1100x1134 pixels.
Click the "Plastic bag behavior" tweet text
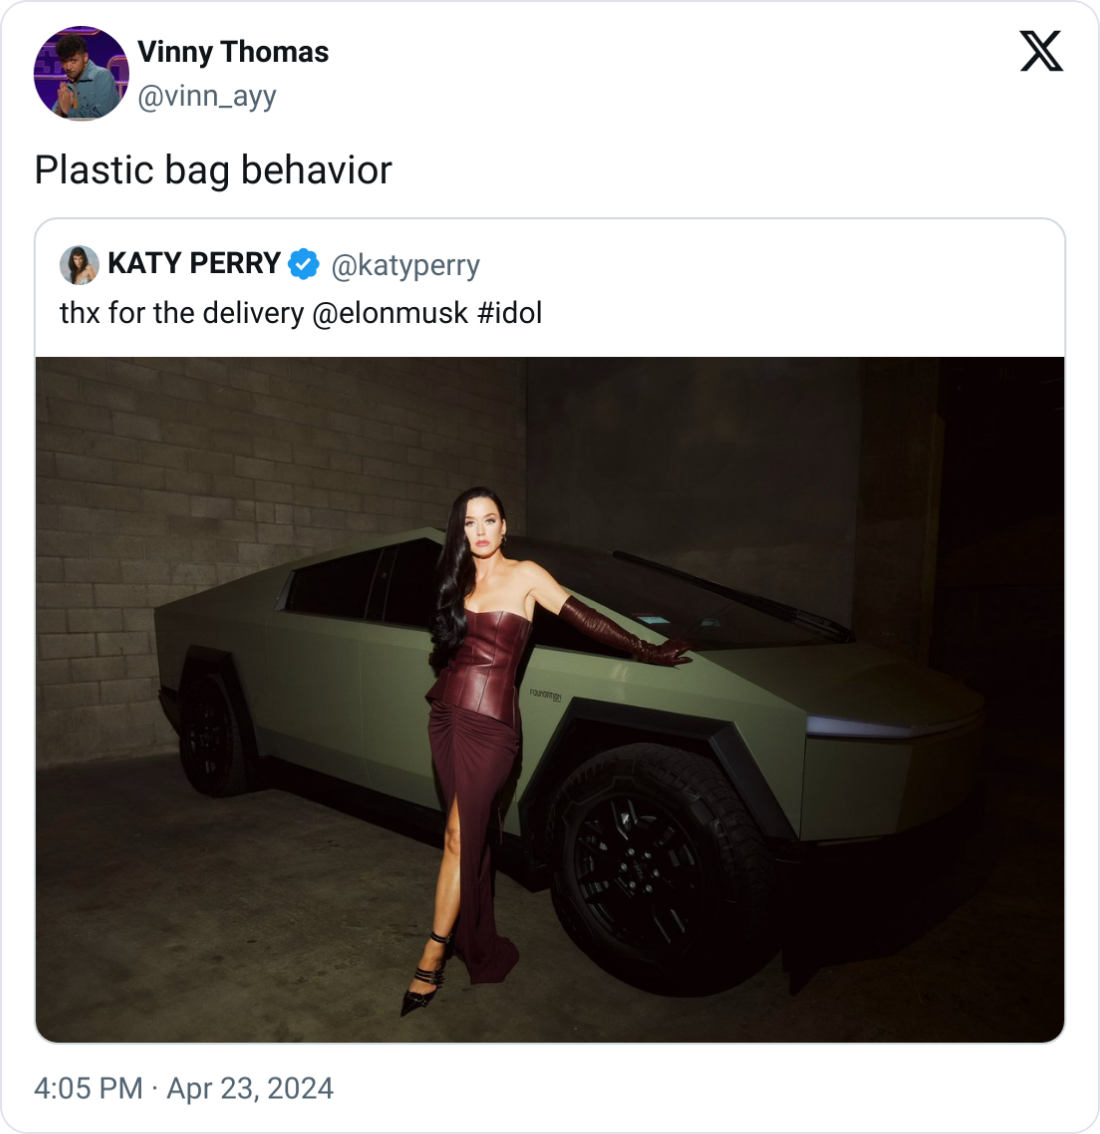click(x=213, y=170)
